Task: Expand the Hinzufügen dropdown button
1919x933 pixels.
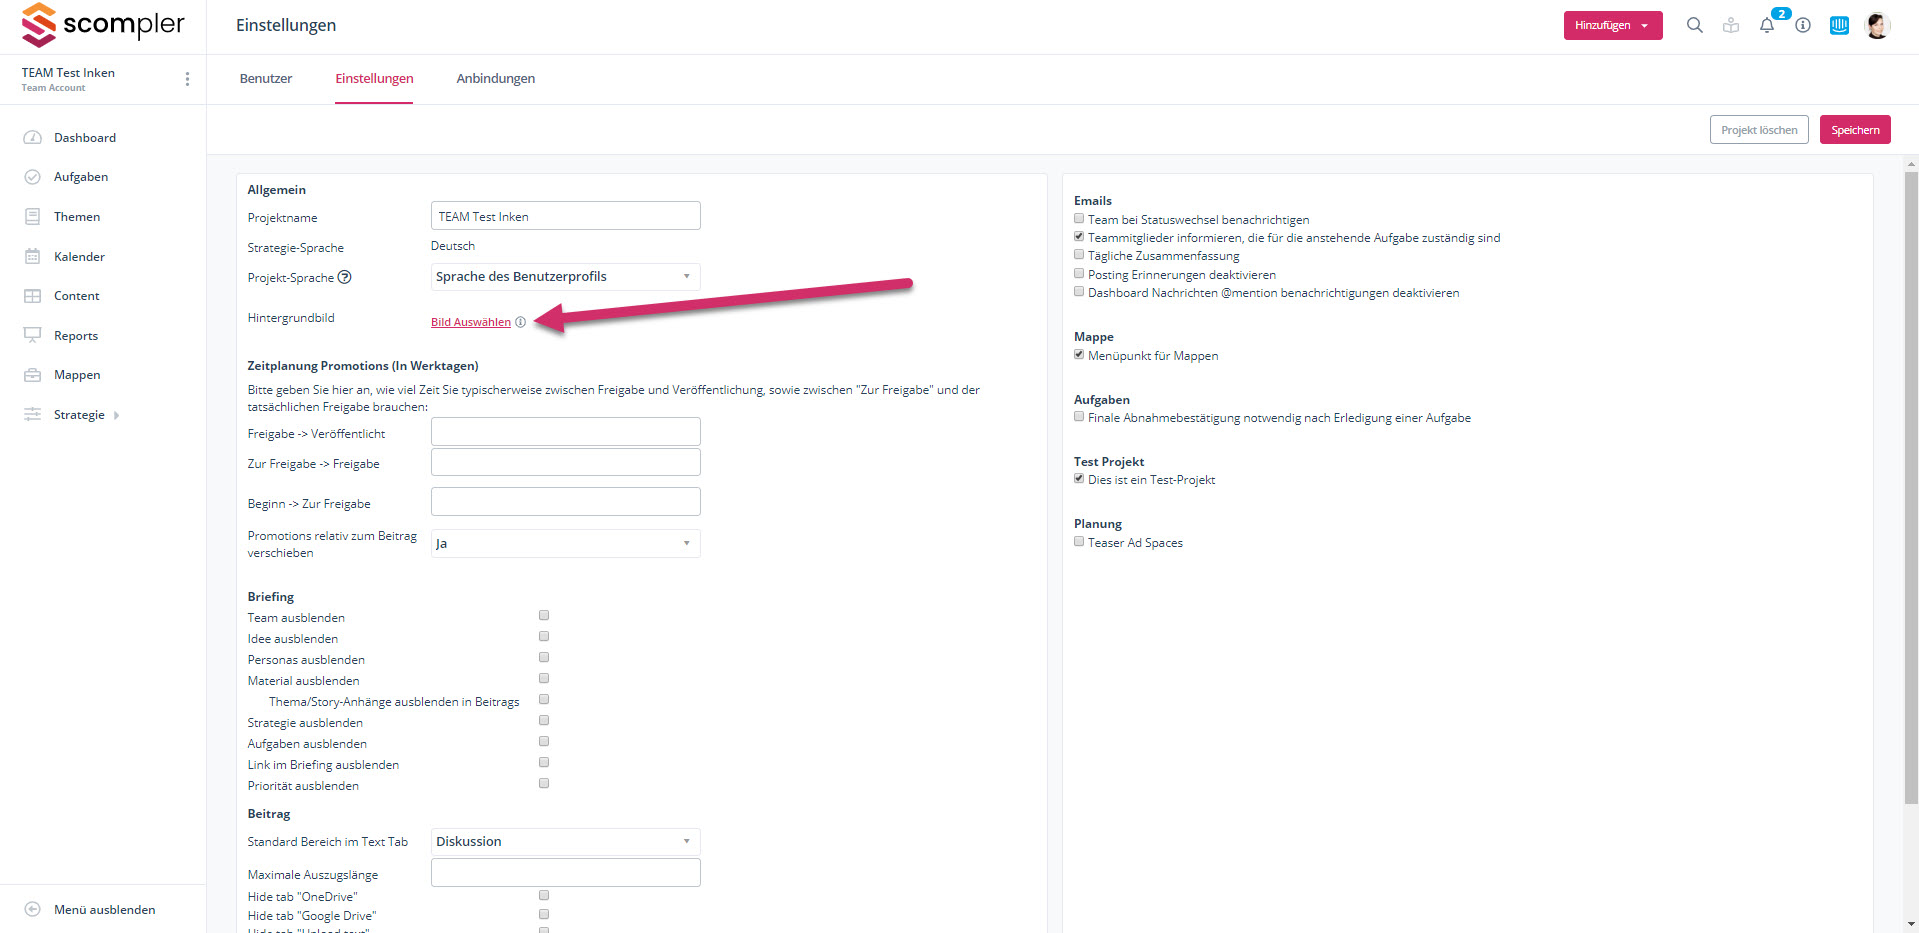Action: tap(1612, 26)
